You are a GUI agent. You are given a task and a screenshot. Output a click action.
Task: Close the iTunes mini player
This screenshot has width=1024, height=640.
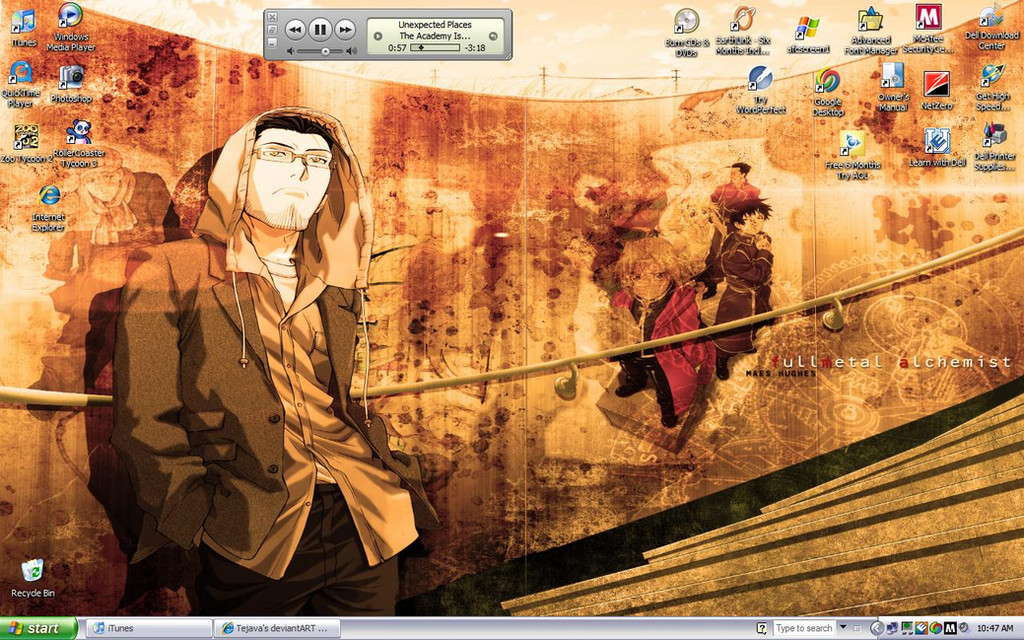[x=273, y=17]
